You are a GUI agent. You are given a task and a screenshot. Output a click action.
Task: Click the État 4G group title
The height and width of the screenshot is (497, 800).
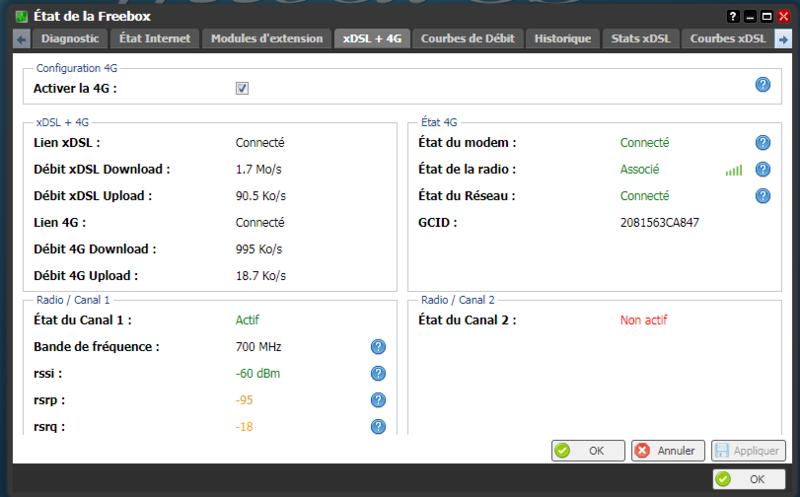(x=439, y=122)
